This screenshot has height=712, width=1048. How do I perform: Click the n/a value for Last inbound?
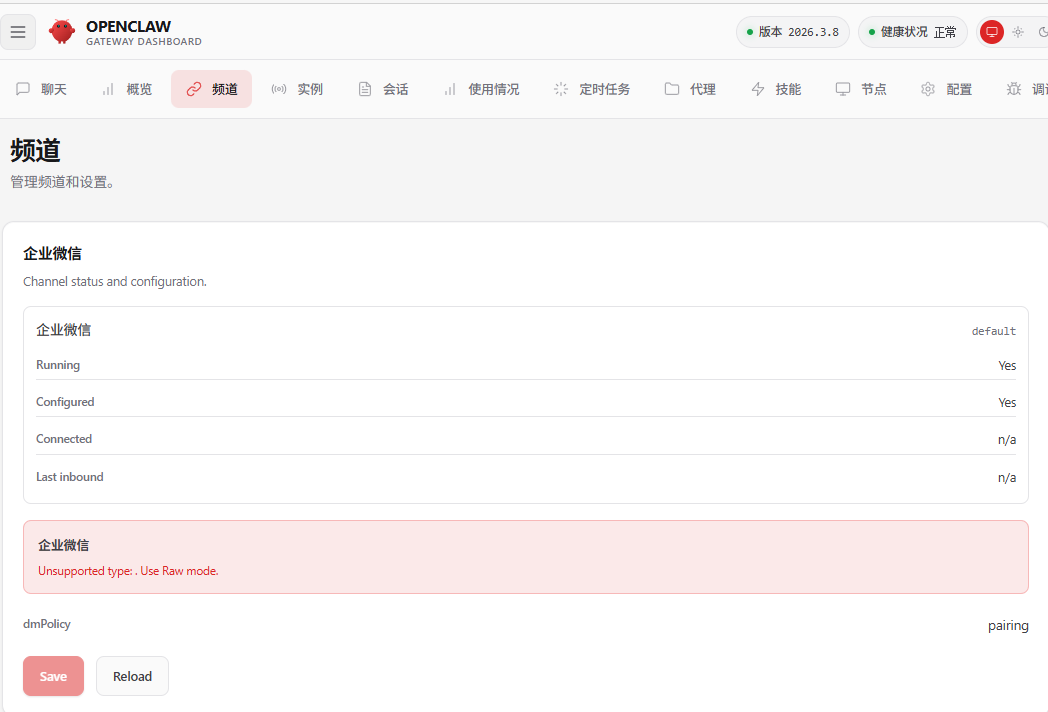[x=1007, y=478]
